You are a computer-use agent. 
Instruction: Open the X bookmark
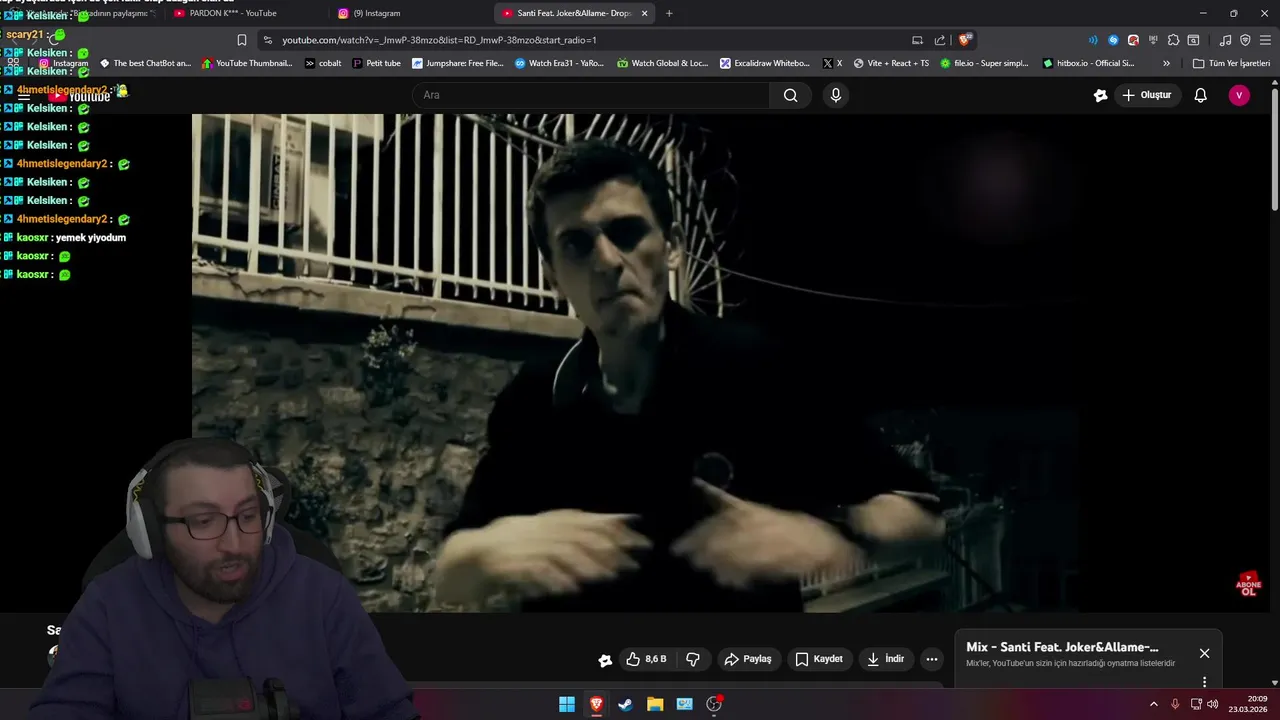point(832,63)
